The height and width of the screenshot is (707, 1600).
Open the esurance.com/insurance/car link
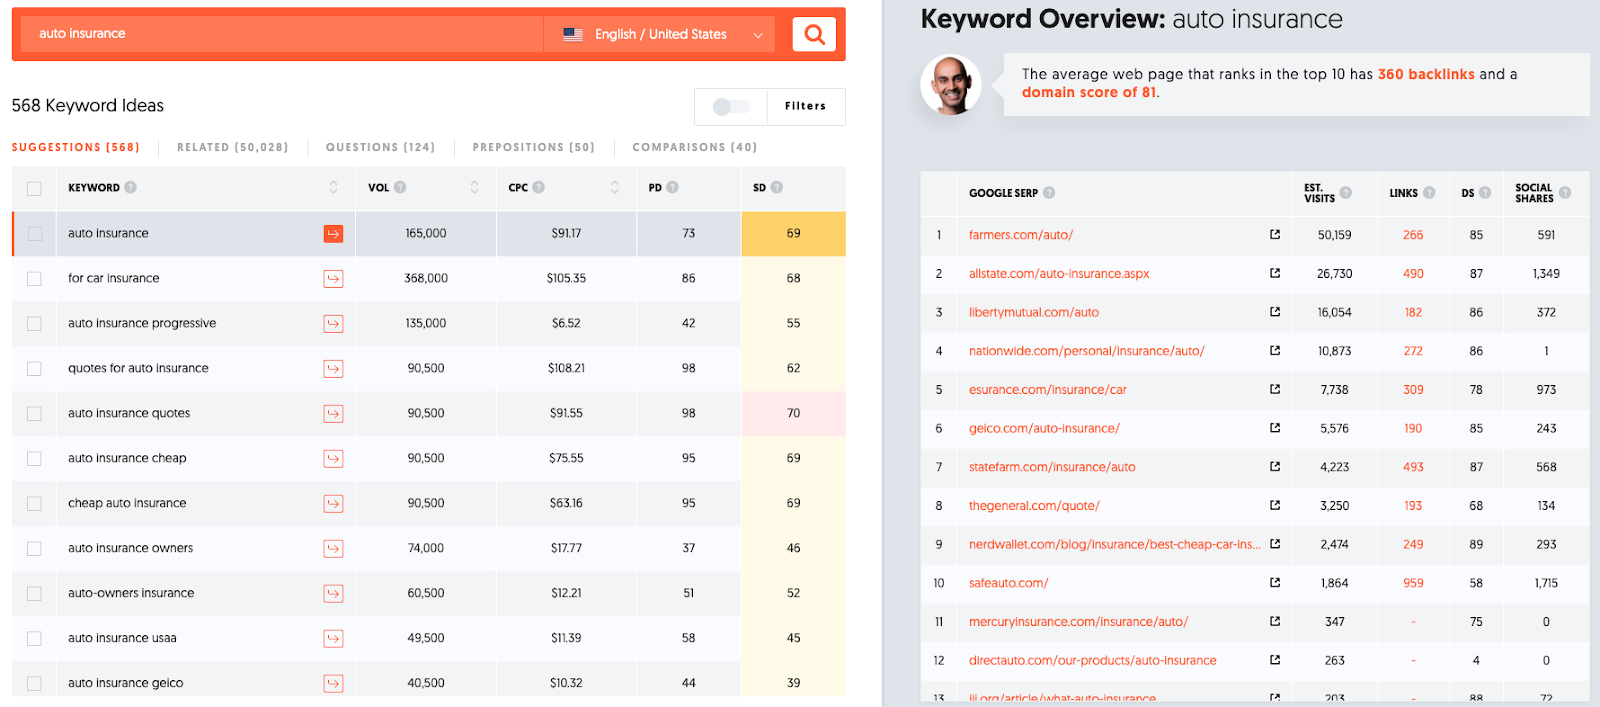(1047, 390)
